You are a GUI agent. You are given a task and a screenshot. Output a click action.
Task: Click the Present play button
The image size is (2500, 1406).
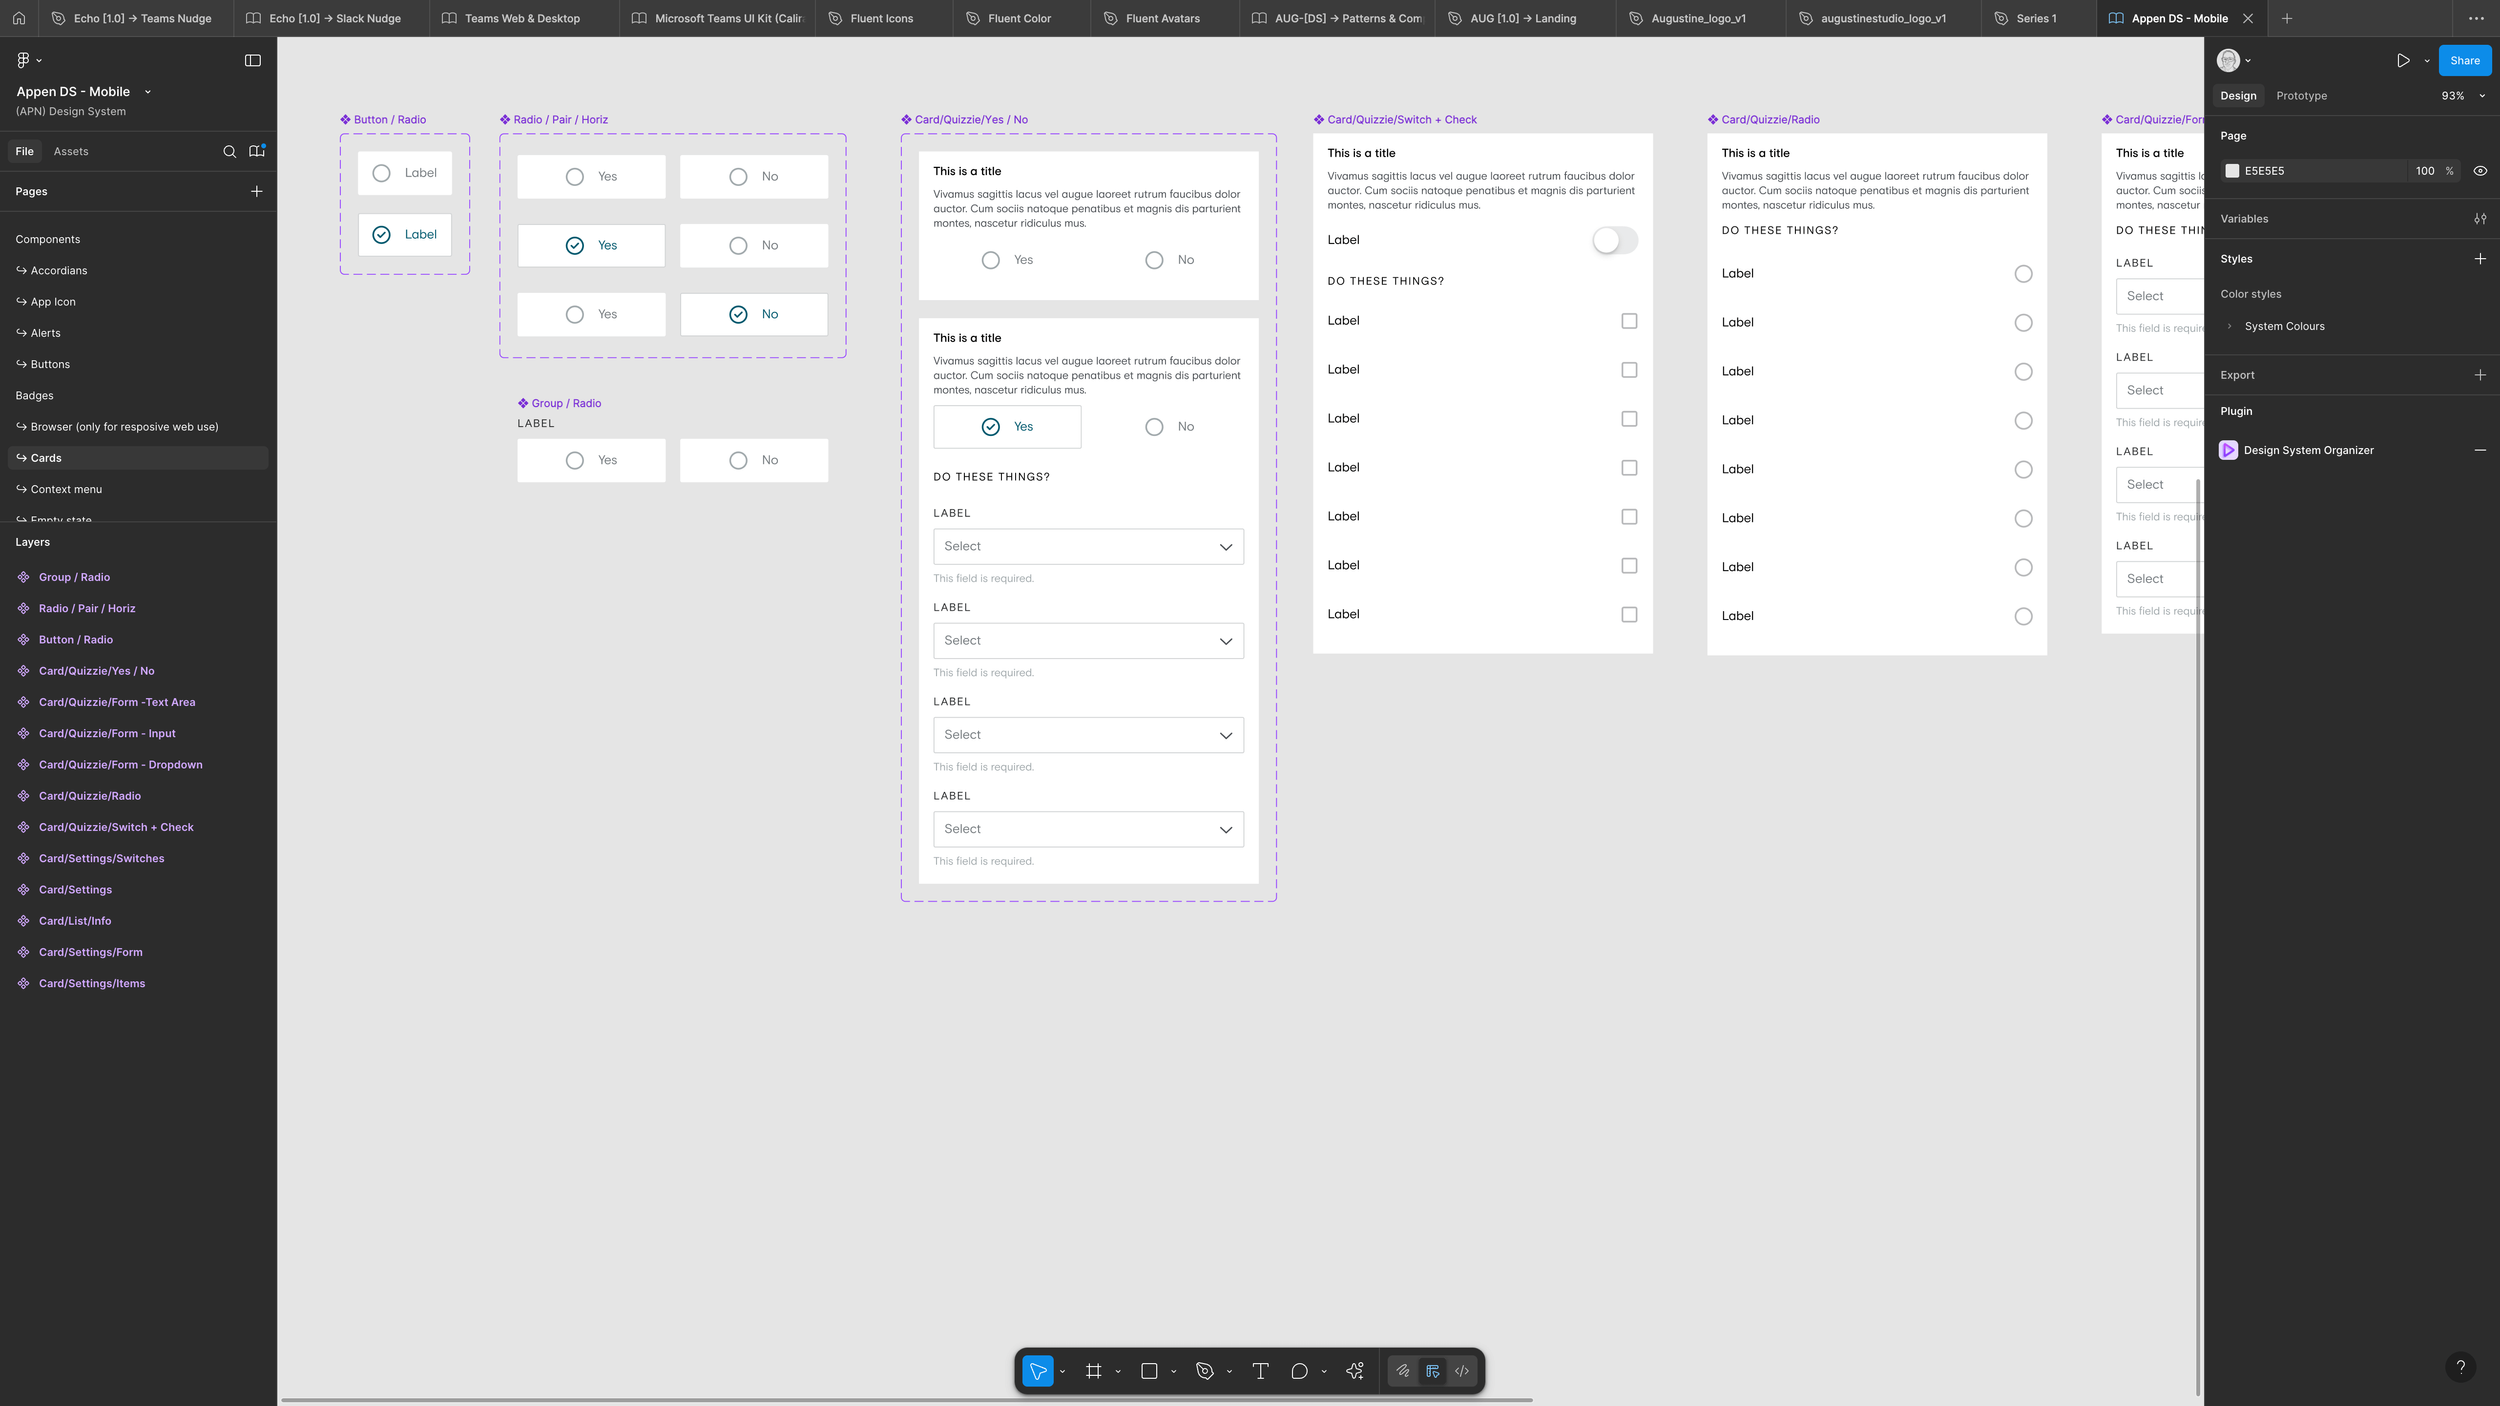coord(2403,61)
